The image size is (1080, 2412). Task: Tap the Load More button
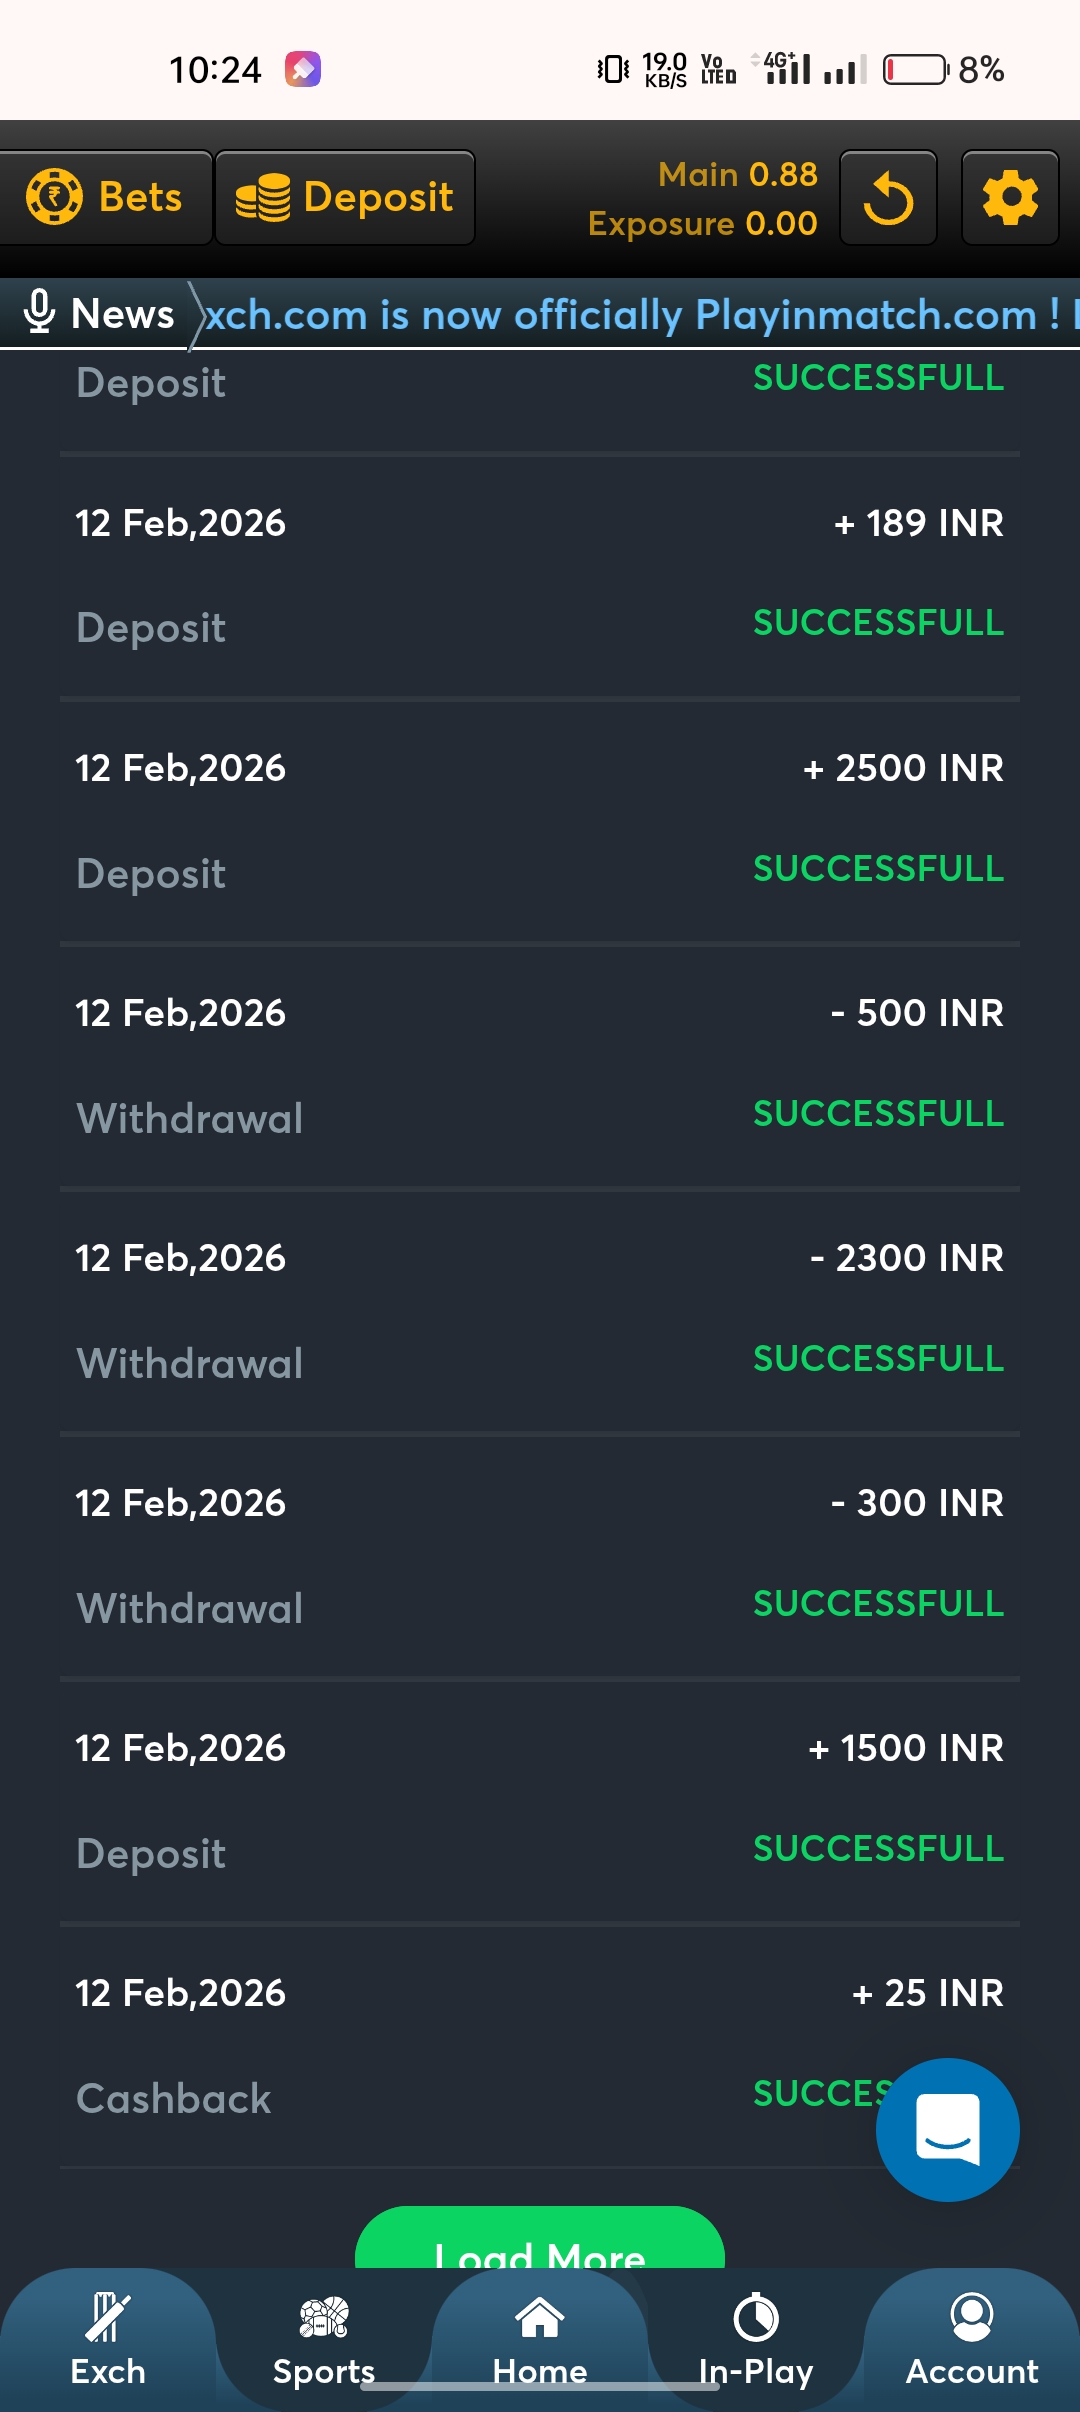coord(540,2242)
